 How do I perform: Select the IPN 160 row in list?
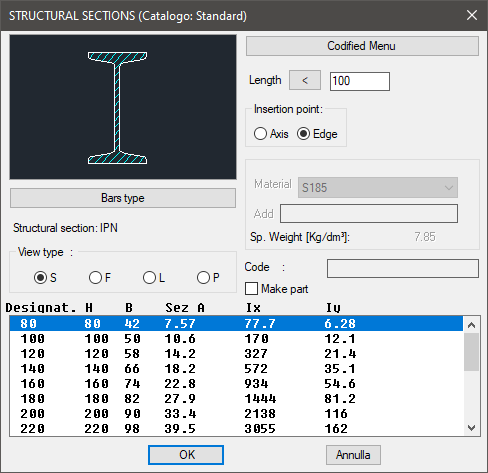[x=236, y=384]
